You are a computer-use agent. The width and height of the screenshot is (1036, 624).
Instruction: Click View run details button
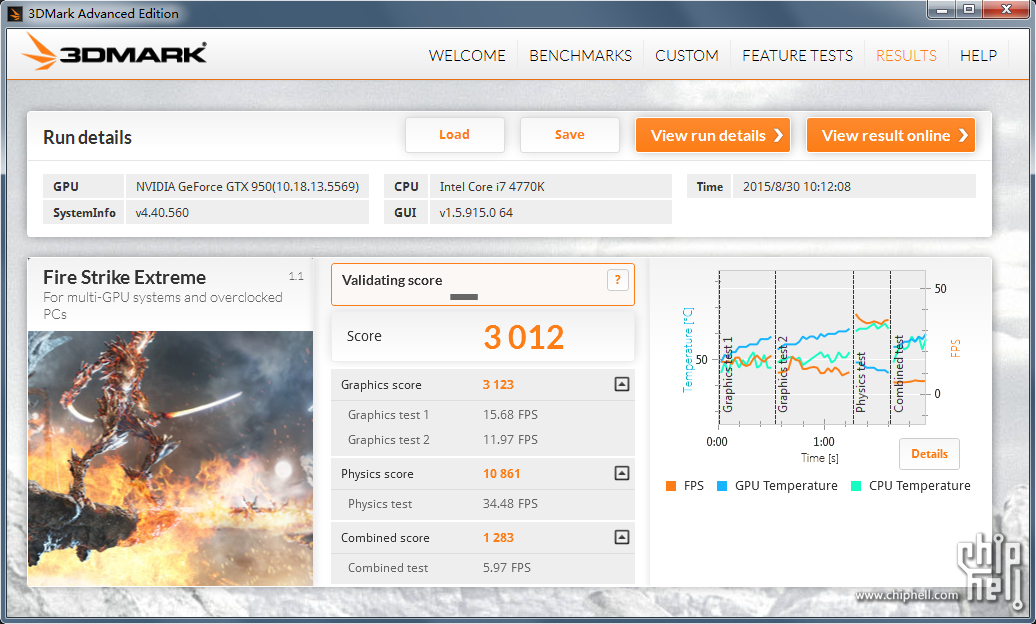pos(713,136)
